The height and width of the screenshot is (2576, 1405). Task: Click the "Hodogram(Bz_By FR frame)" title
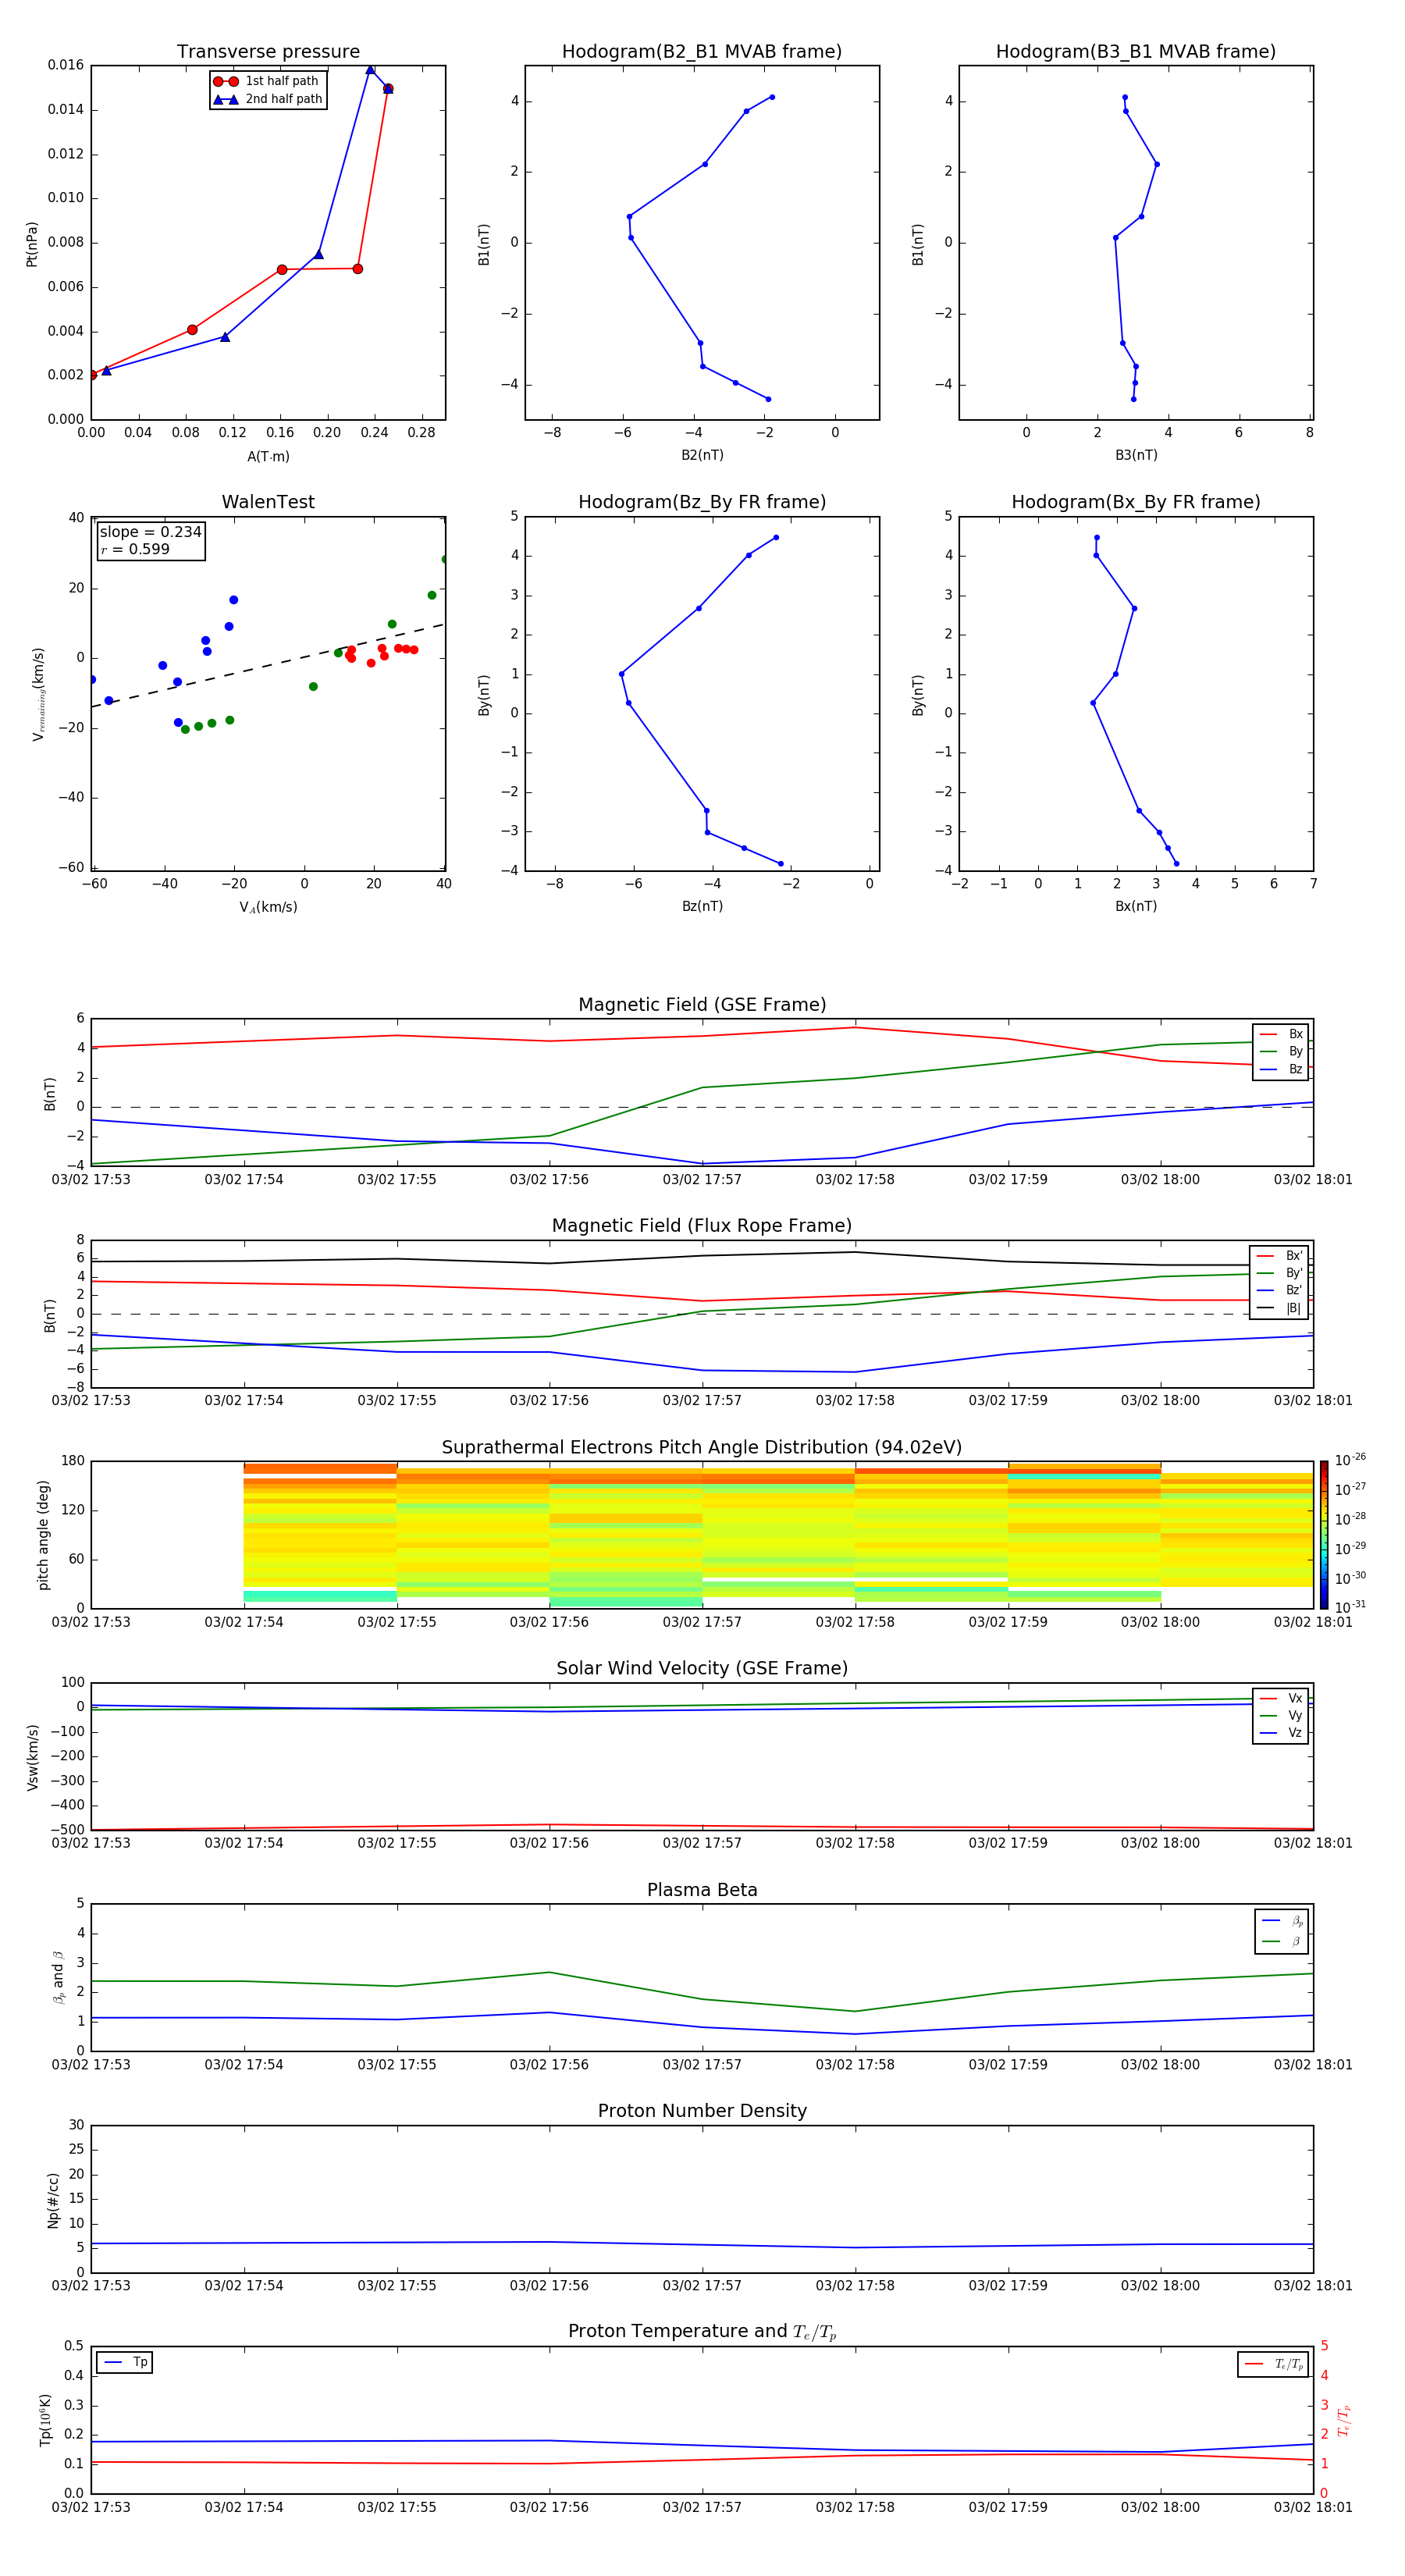702,502
